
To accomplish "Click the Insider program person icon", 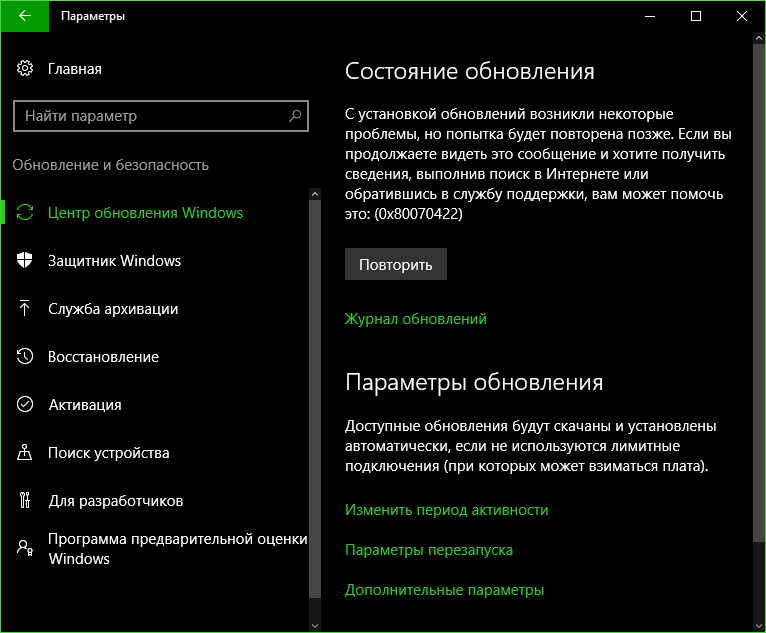I will tap(25, 548).
